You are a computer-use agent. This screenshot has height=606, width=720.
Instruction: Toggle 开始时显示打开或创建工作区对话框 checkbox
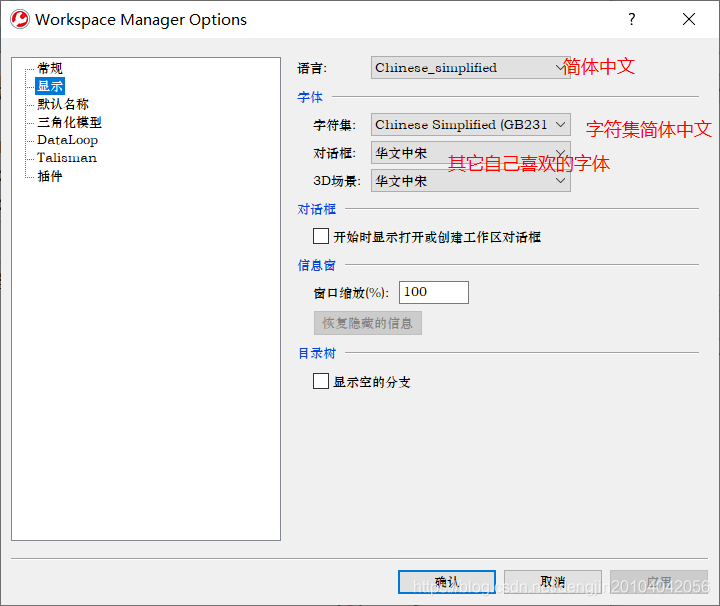(x=321, y=236)
